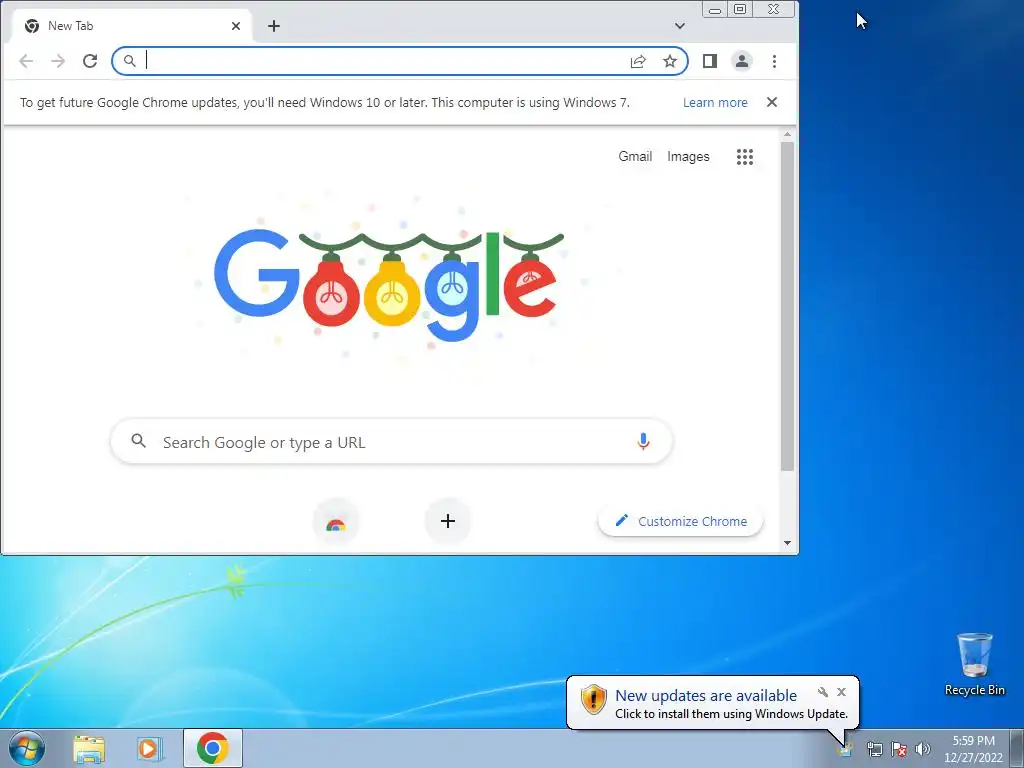Click the Chrome forward arrow

point(58,61)
